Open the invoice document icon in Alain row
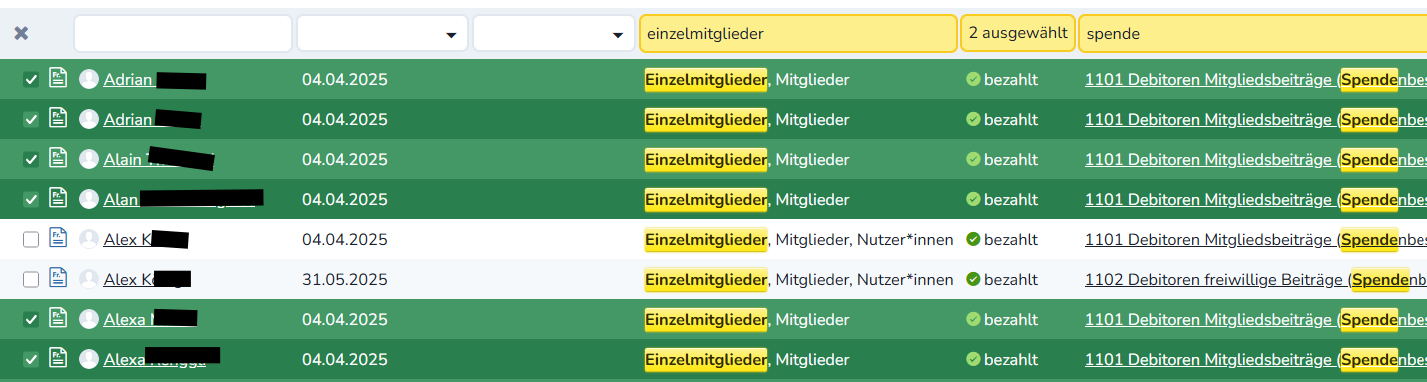Screen dimensions: 1427x382 pyautogui.click(x=58, y=158)
